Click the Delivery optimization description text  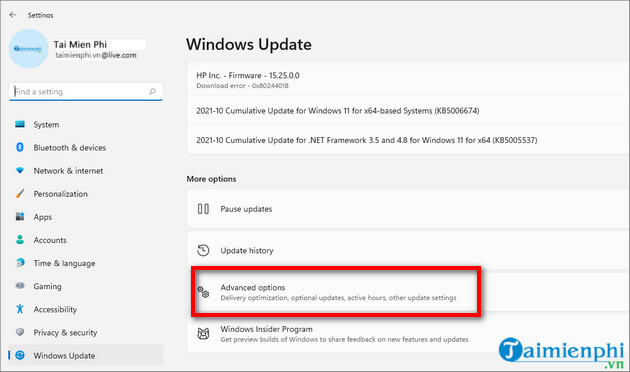[338, 298]
